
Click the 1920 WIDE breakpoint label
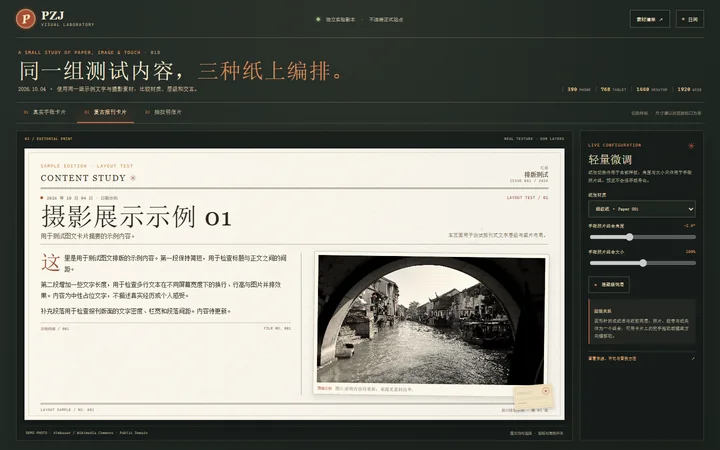(x=689, y=89)
